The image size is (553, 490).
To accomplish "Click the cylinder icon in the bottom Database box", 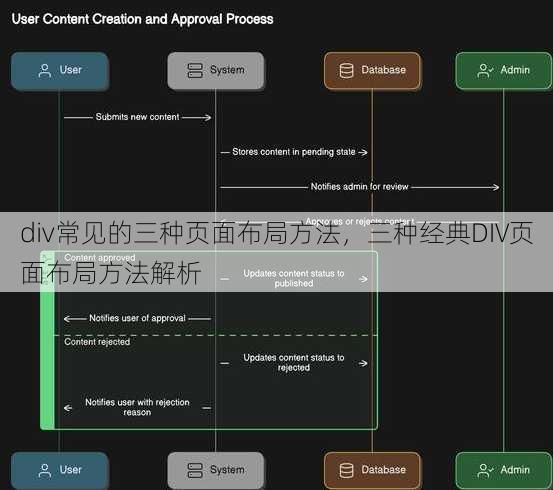I will point(346,471).
